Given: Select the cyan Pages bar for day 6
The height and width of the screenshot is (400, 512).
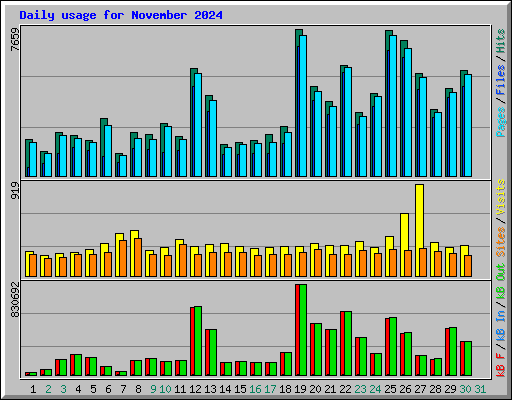Looking at the screenshot, I should [108, 151].
